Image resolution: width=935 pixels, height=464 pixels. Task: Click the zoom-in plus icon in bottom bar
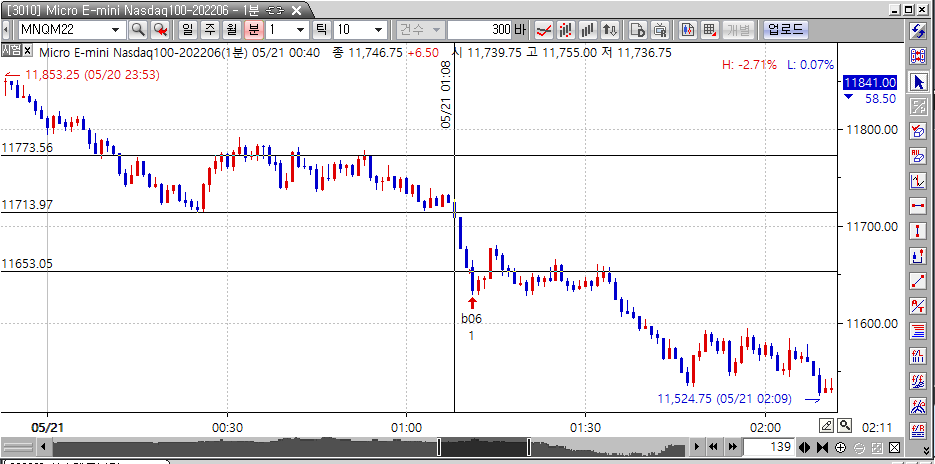(x=840, y=447)
